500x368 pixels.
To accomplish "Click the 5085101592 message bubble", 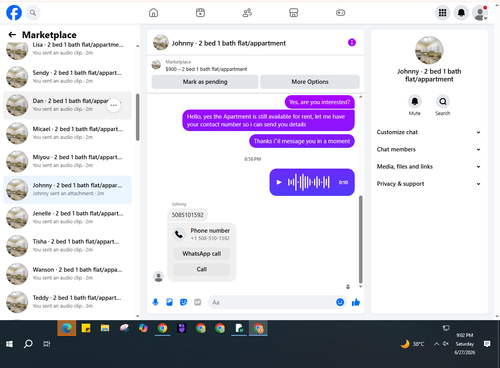I will coord(188,215).
